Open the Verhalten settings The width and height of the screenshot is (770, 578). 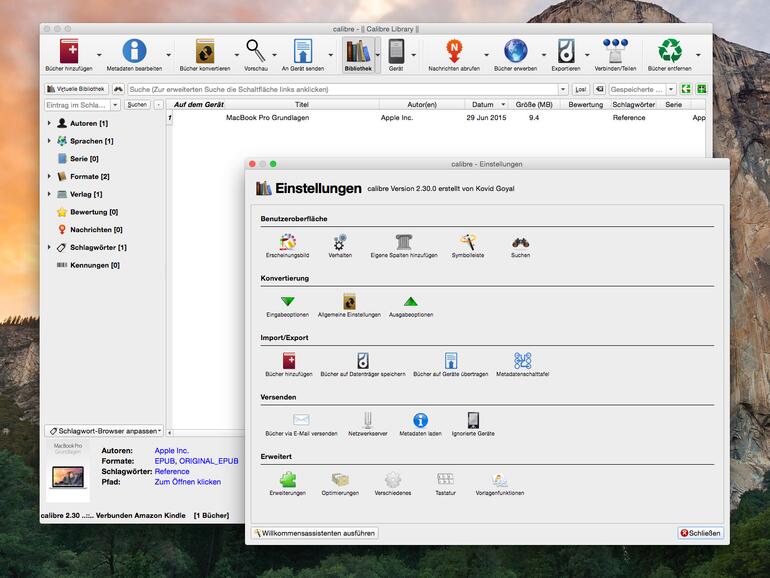[340, 242]
